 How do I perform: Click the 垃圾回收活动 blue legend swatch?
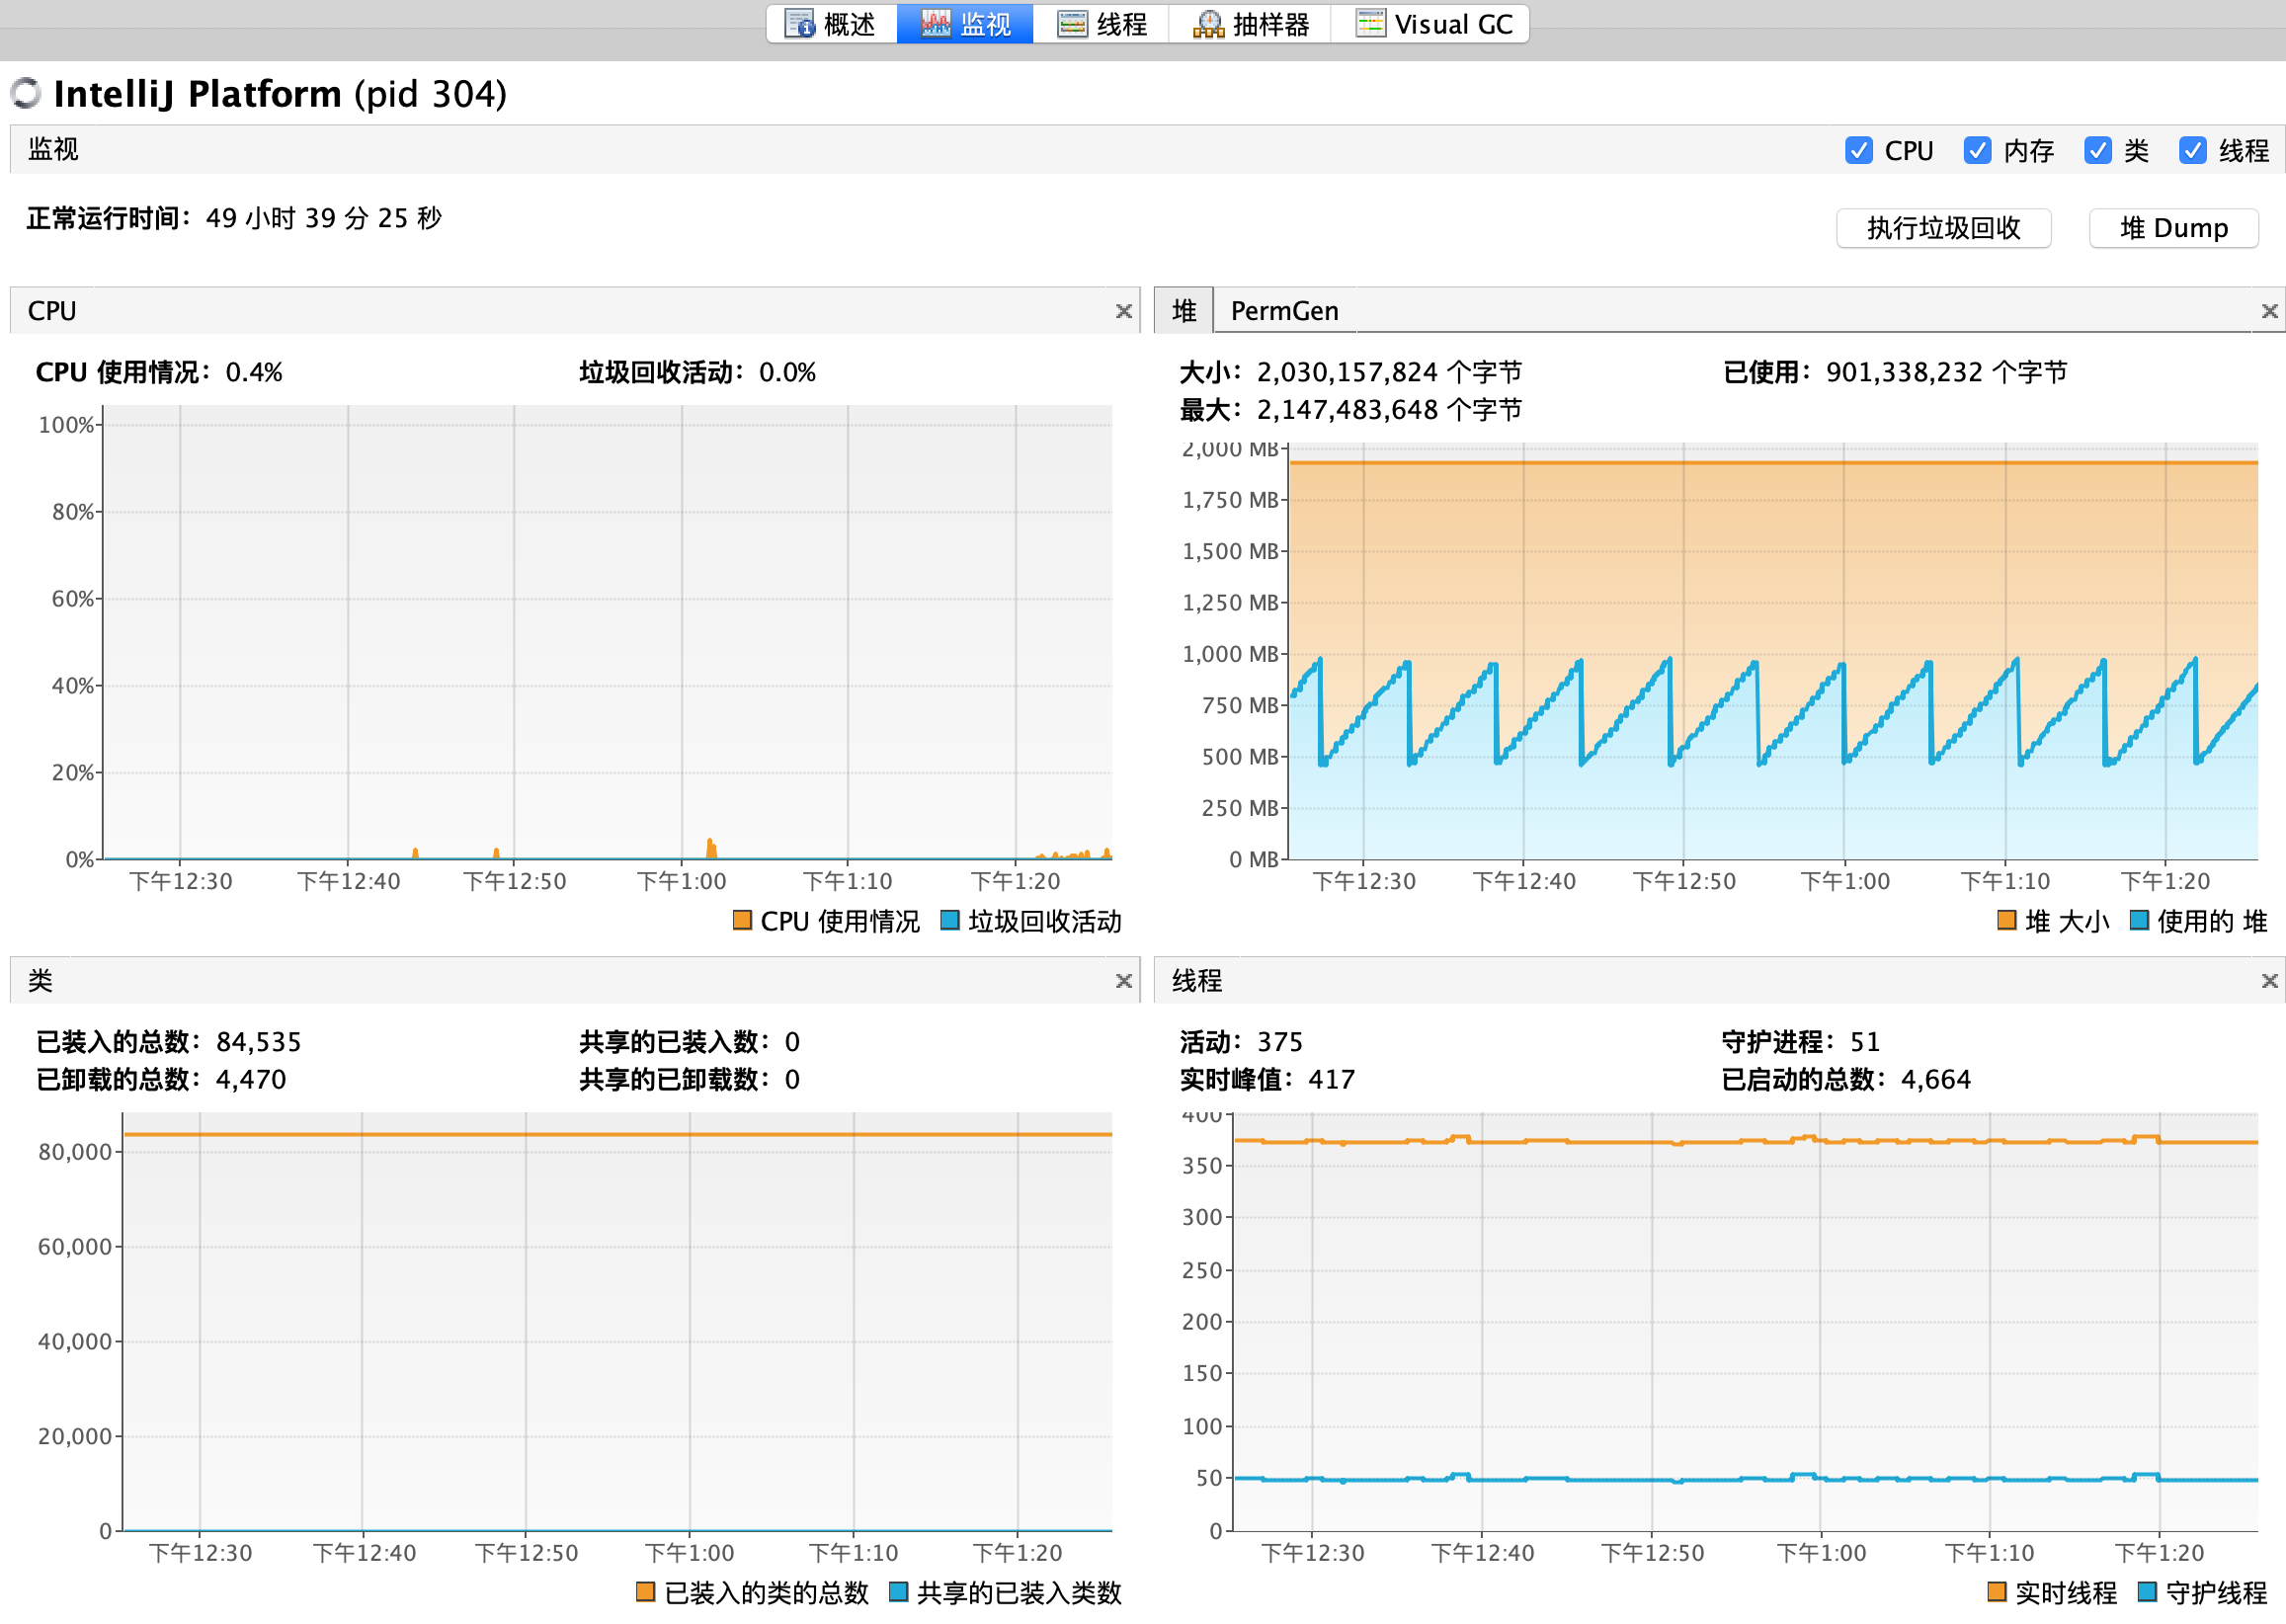coord(950,920)
